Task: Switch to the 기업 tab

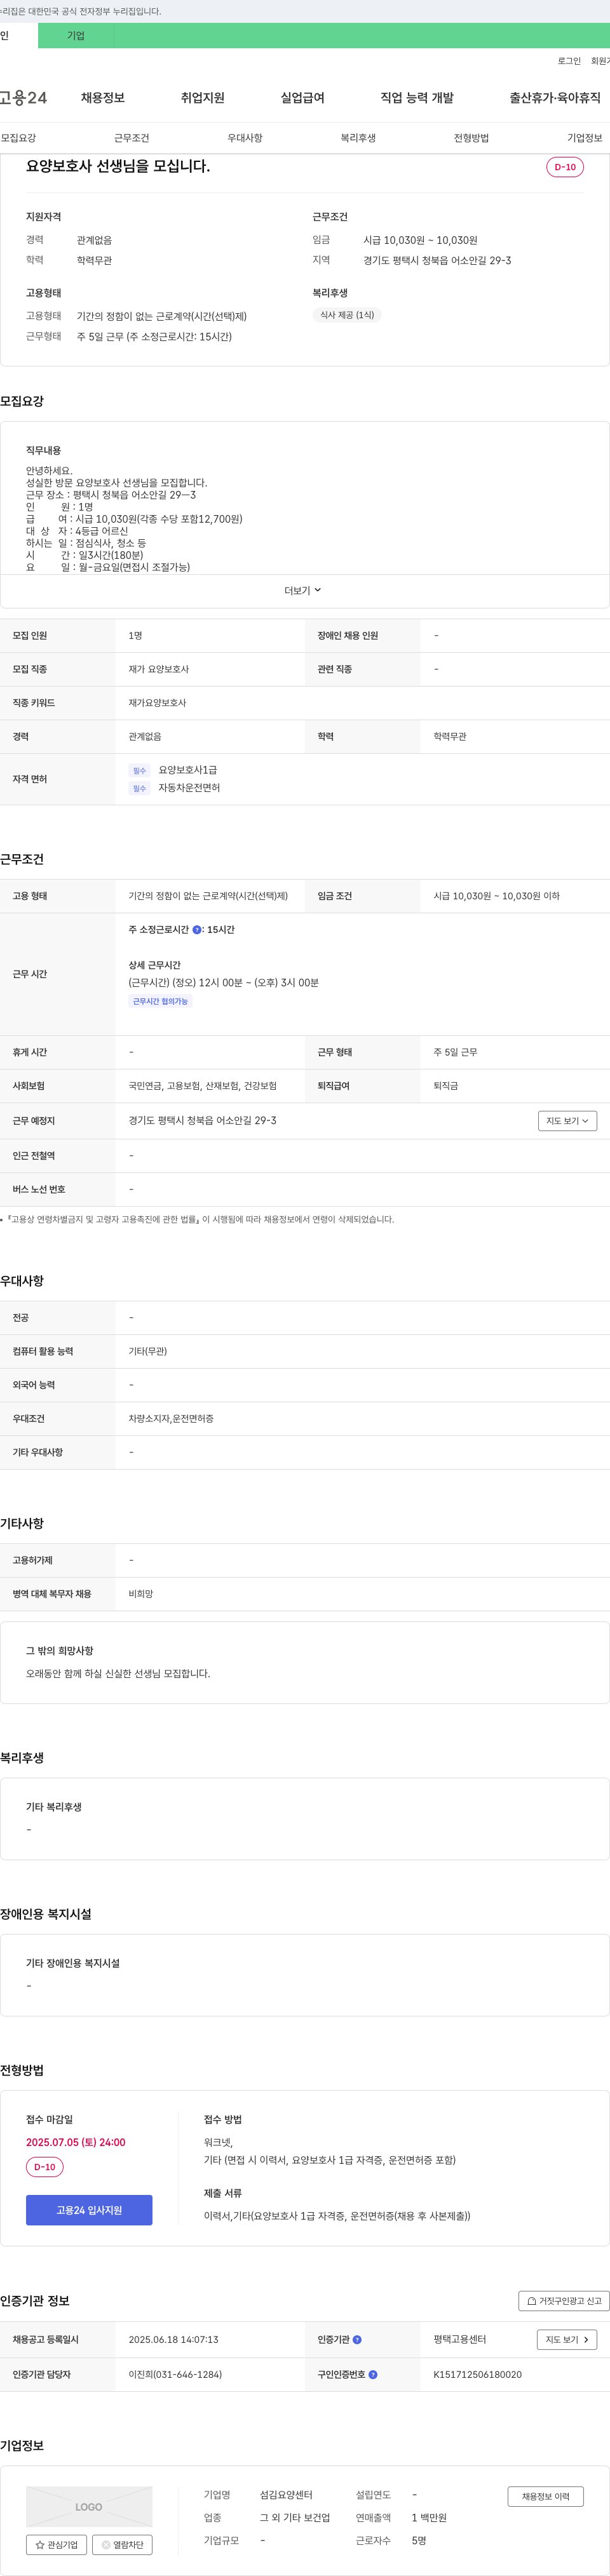Action: coord(76,36)
